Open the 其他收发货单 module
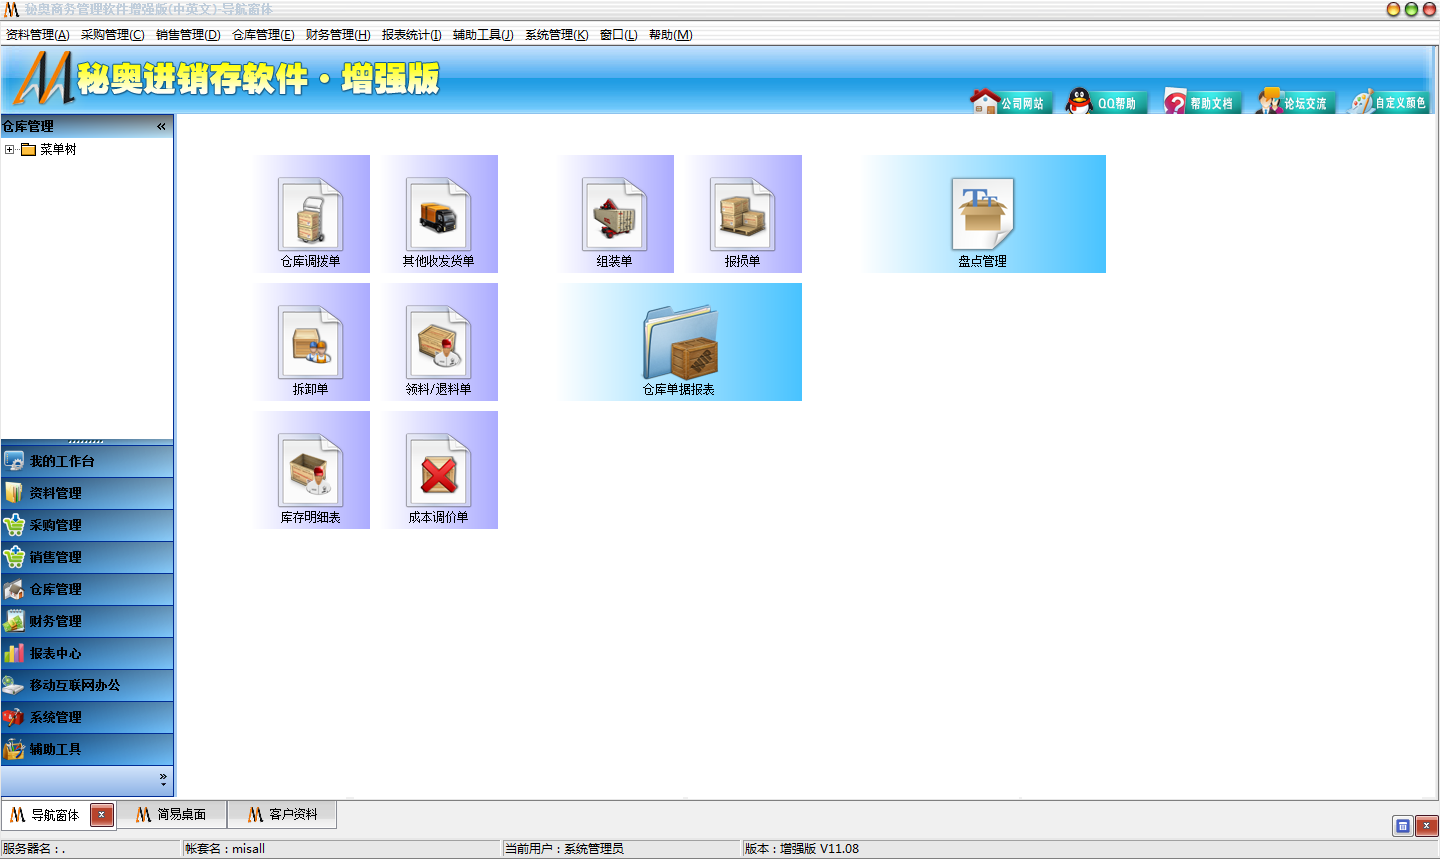 439,214
